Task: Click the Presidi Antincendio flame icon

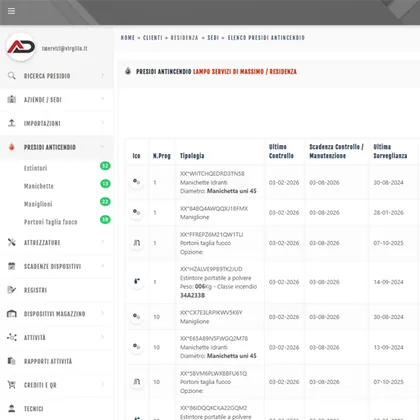Action: pos(12,147)
